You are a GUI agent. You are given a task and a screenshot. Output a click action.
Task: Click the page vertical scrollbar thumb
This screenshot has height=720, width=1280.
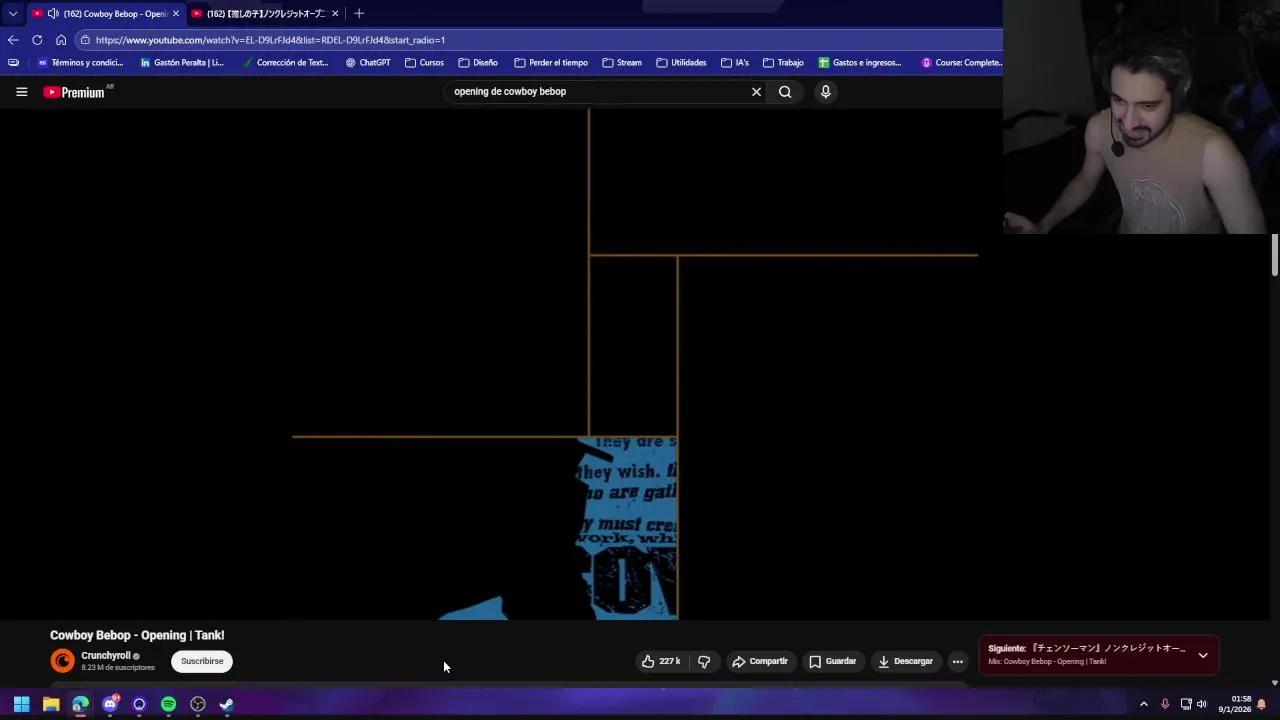(x=1274, y=255)
